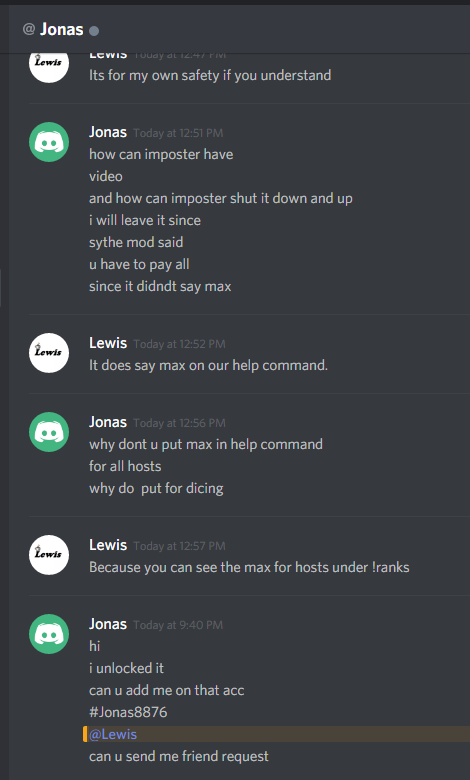Click the Jonas username at 12:51 PM

pos(108,132)
